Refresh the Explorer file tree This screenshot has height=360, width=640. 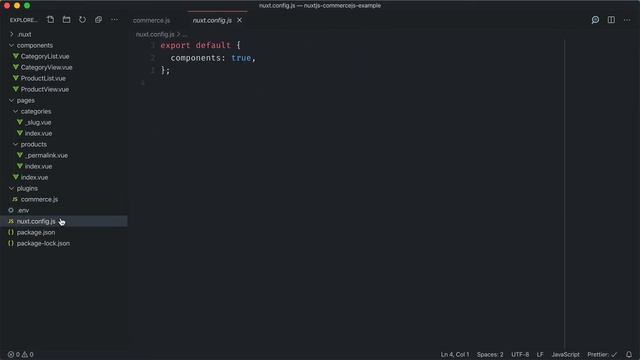[x=82, y=20]
